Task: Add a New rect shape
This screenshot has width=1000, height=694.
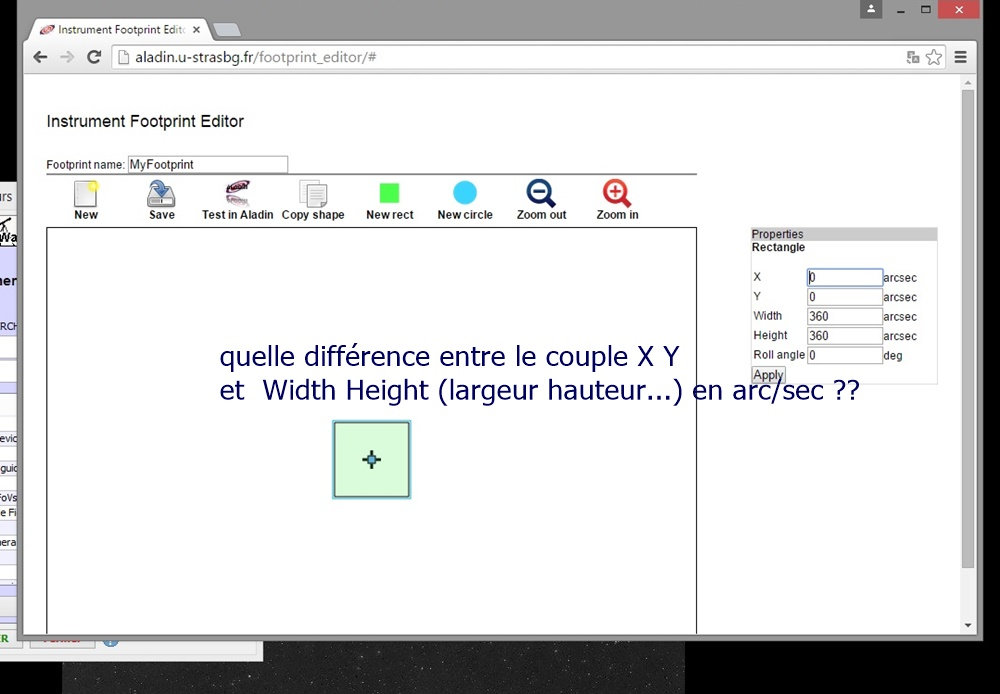Action: 389,193
